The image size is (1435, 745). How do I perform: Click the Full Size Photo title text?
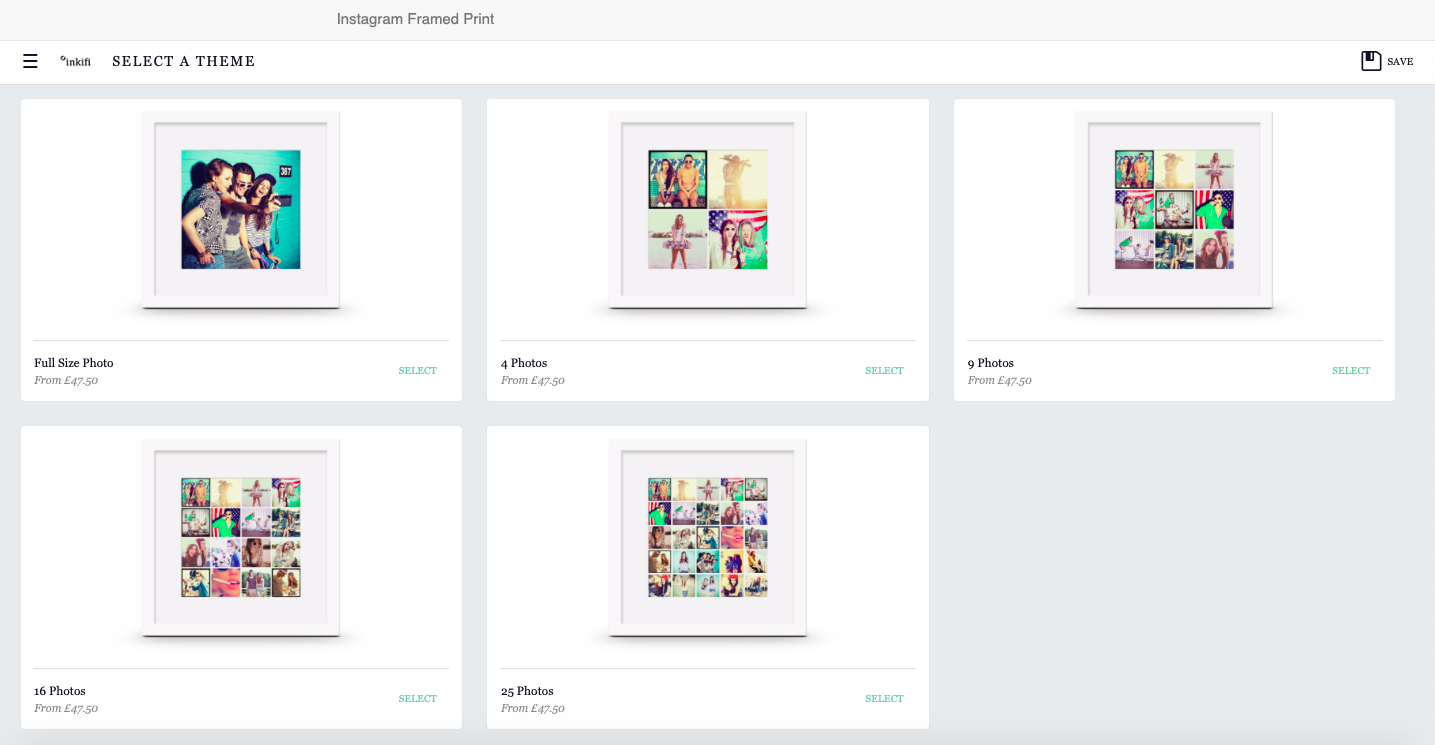click(x=74, y=363)
